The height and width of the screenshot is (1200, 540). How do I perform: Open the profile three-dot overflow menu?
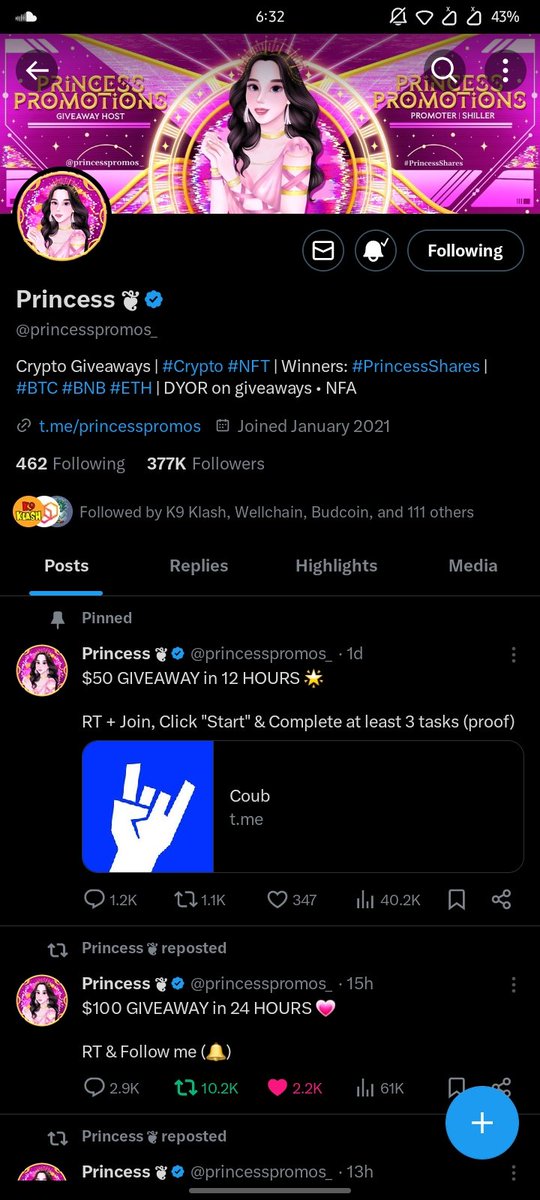(x=506, y=70)
